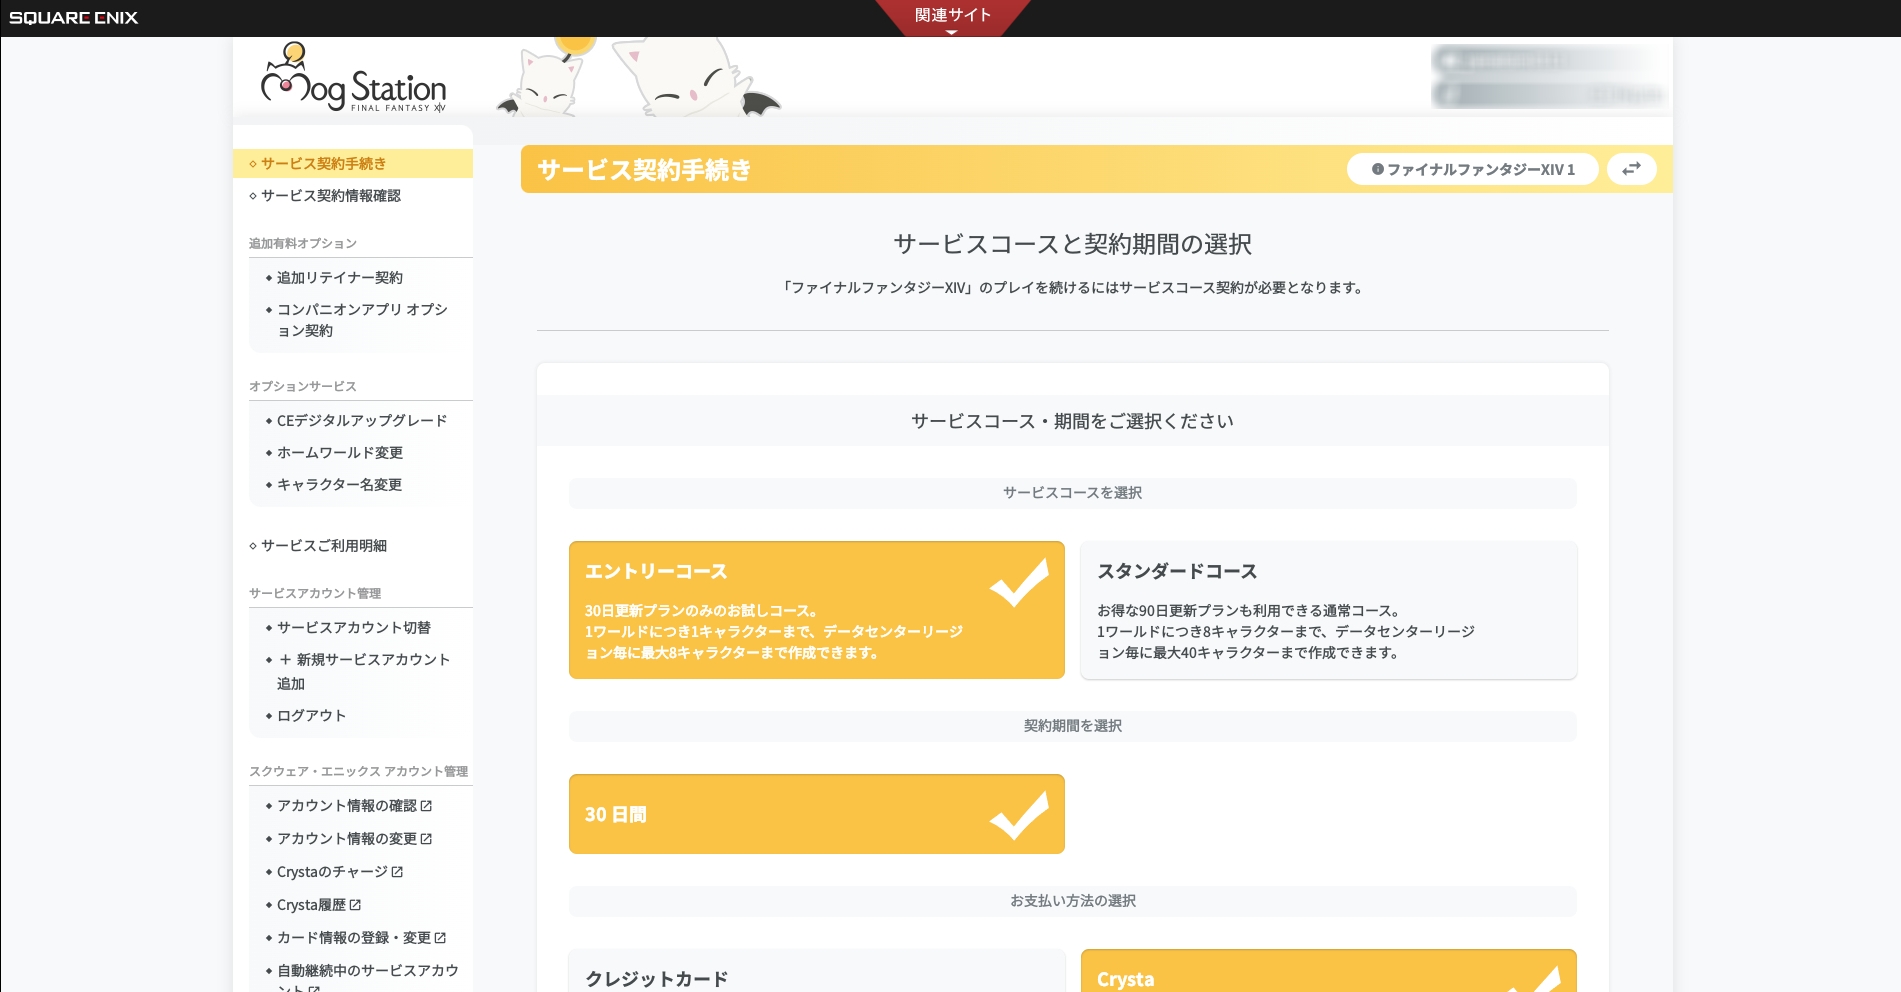The image size is (1901, 992).
Task: Open 追加リテイナー契約 link
Action: pyautogui.click(x=339, y=277)
